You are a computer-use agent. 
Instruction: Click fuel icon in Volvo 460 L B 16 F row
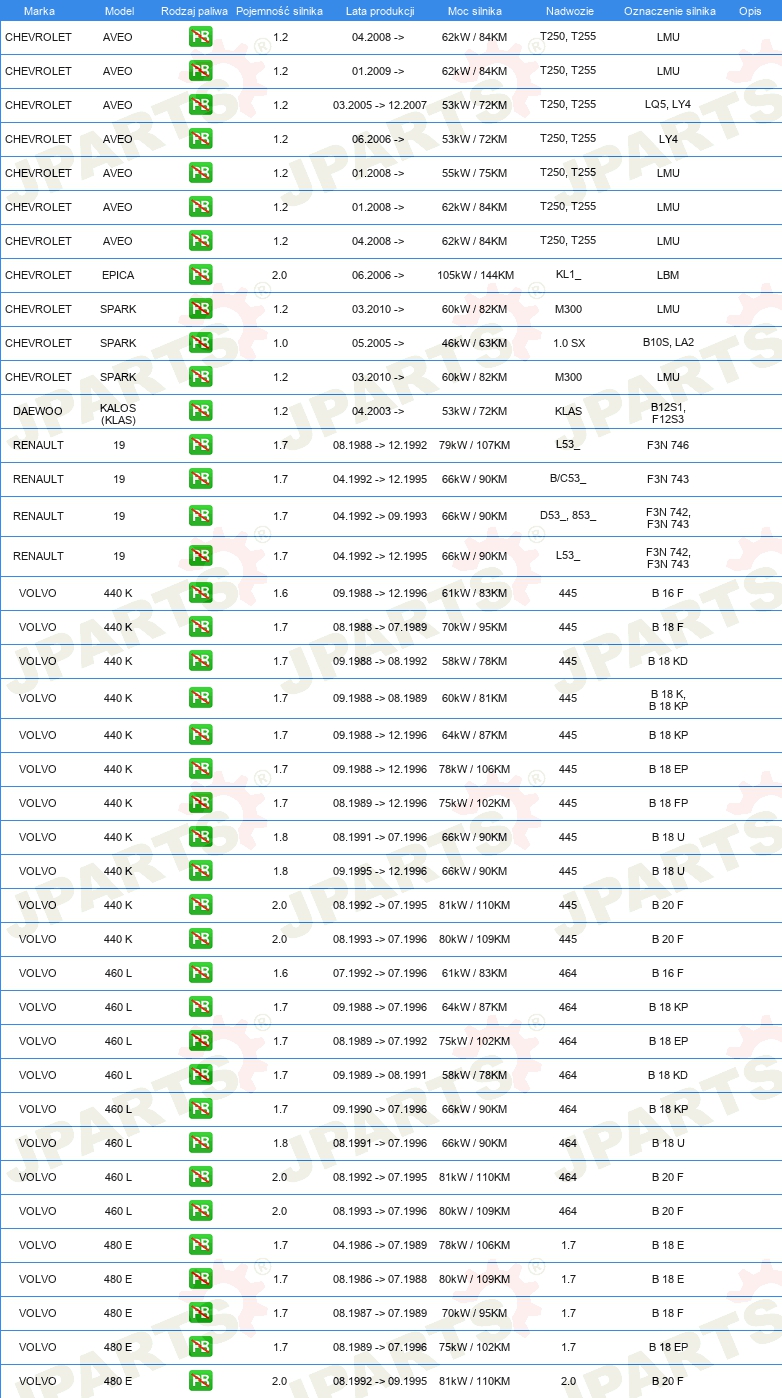(200, 973)
